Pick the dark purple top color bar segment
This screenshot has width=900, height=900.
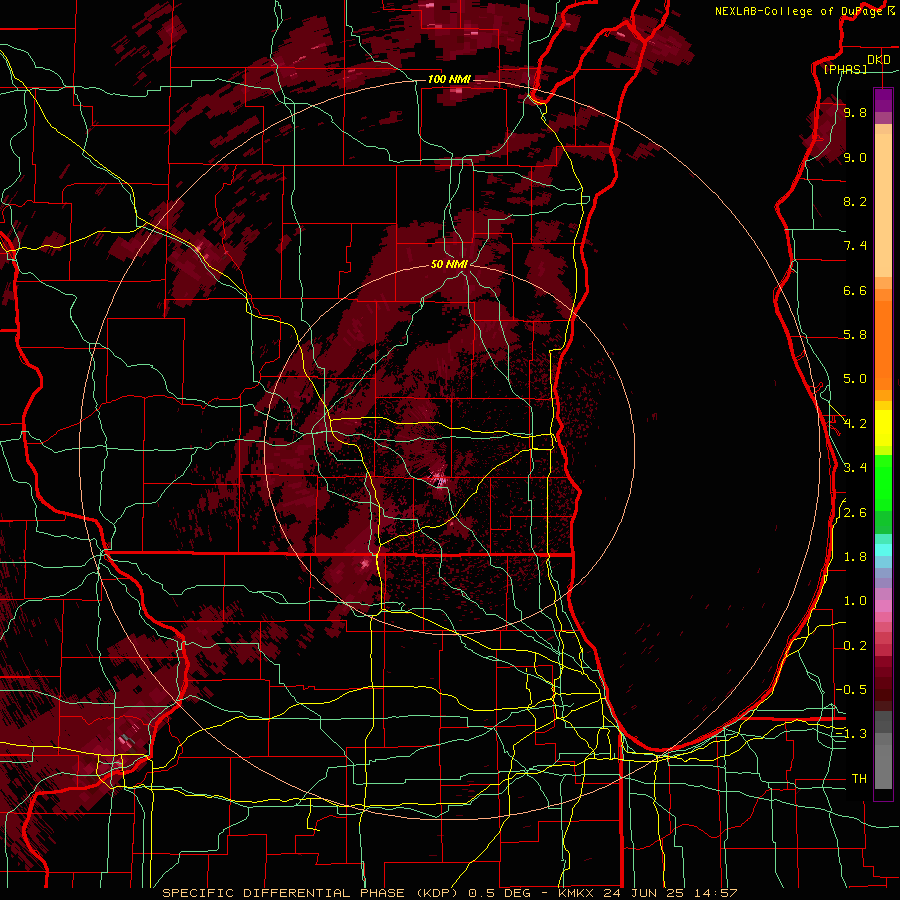click(883, 100)
